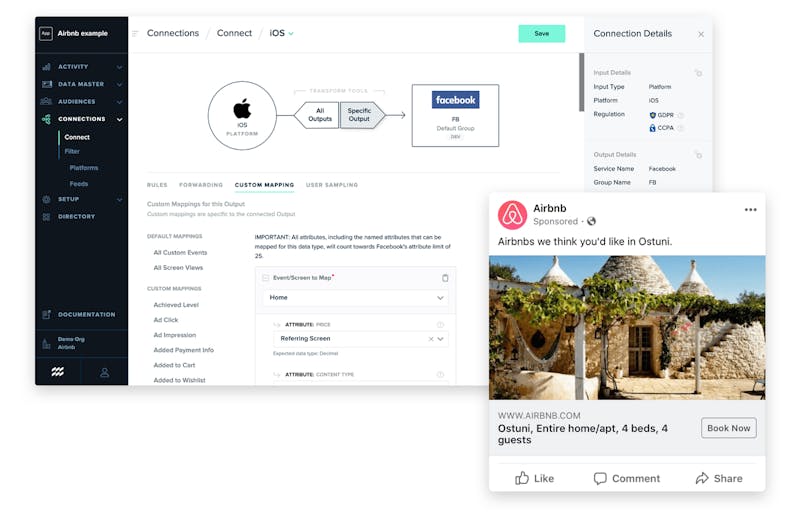Select the Specific Output transform node
Screen dimensions: 800x512
(361, 115)
